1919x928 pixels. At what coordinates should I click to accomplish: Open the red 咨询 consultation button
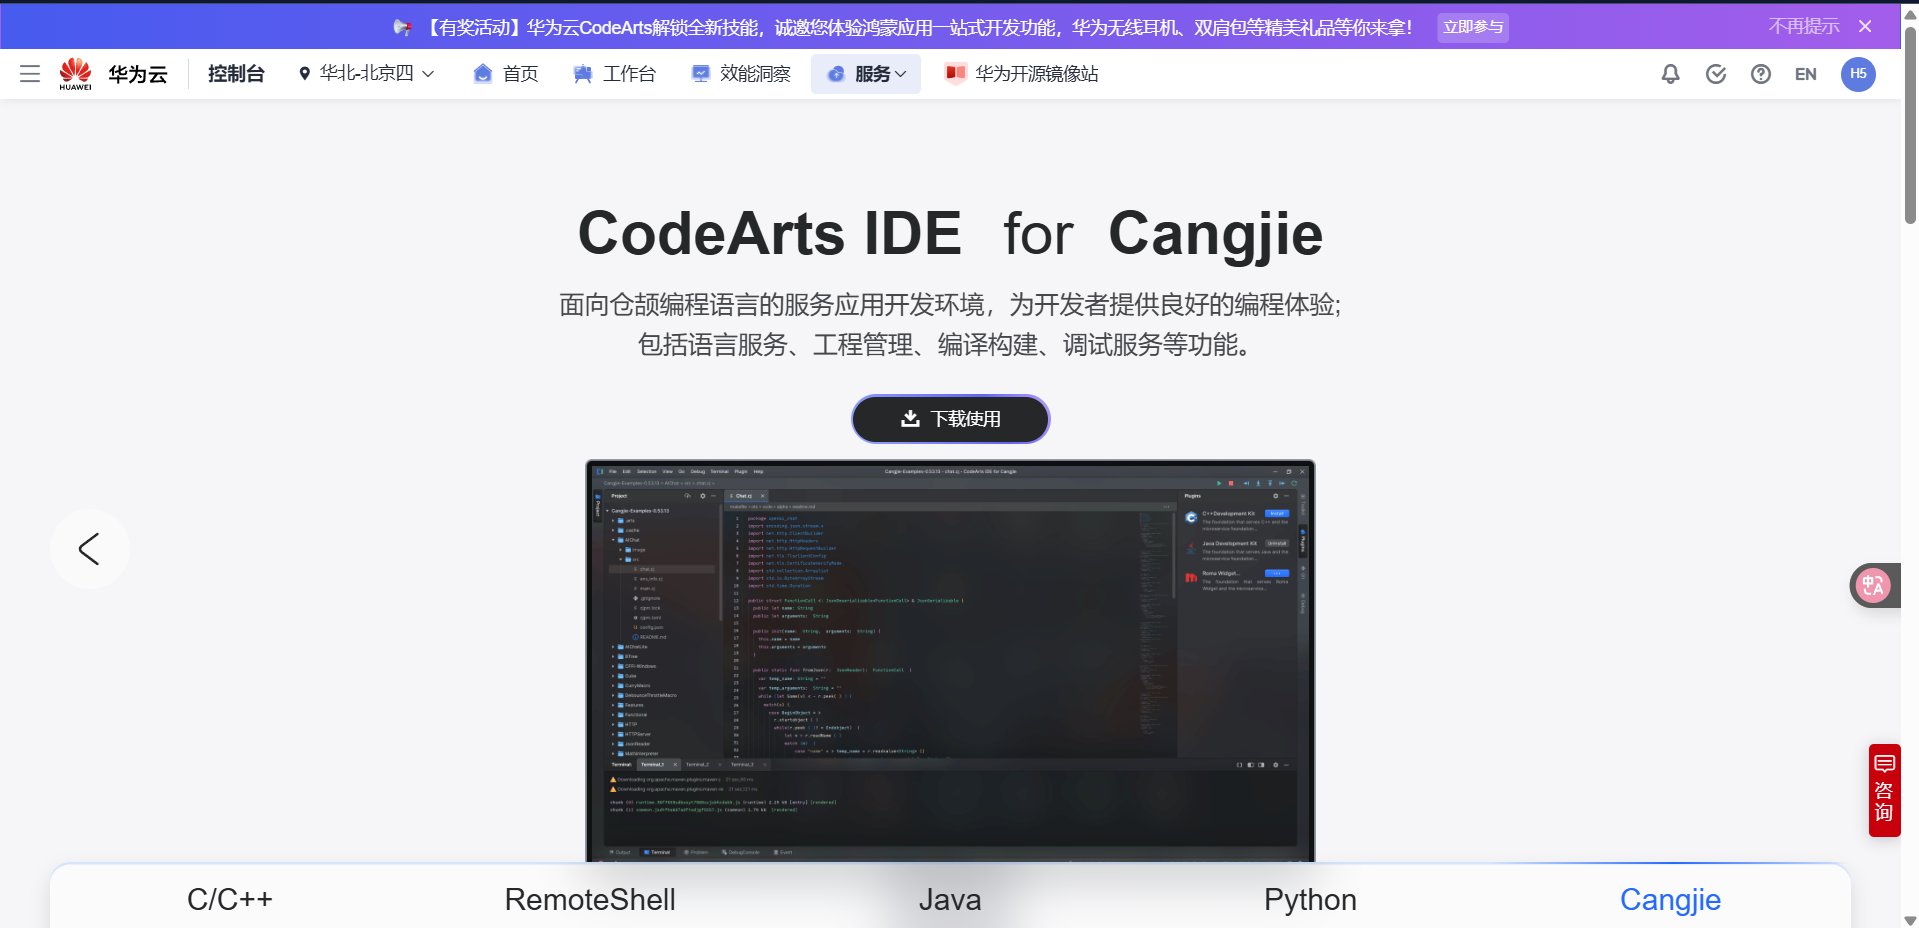click(x=1884, y=790)
